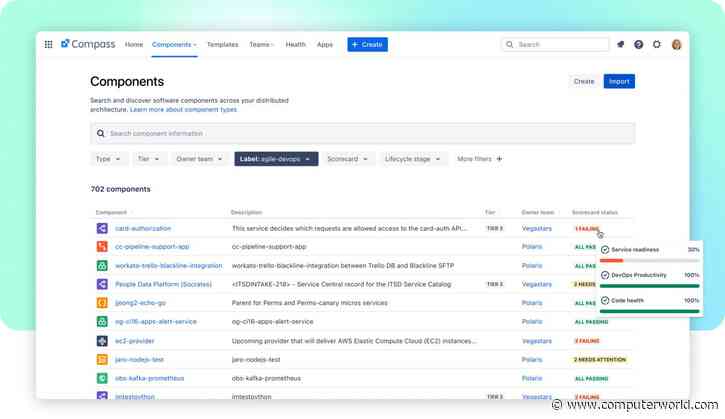Click the cc-pipeline-support-app component icon
The width and height of the screenshot is (725, 419).
[x=102, y=246]
